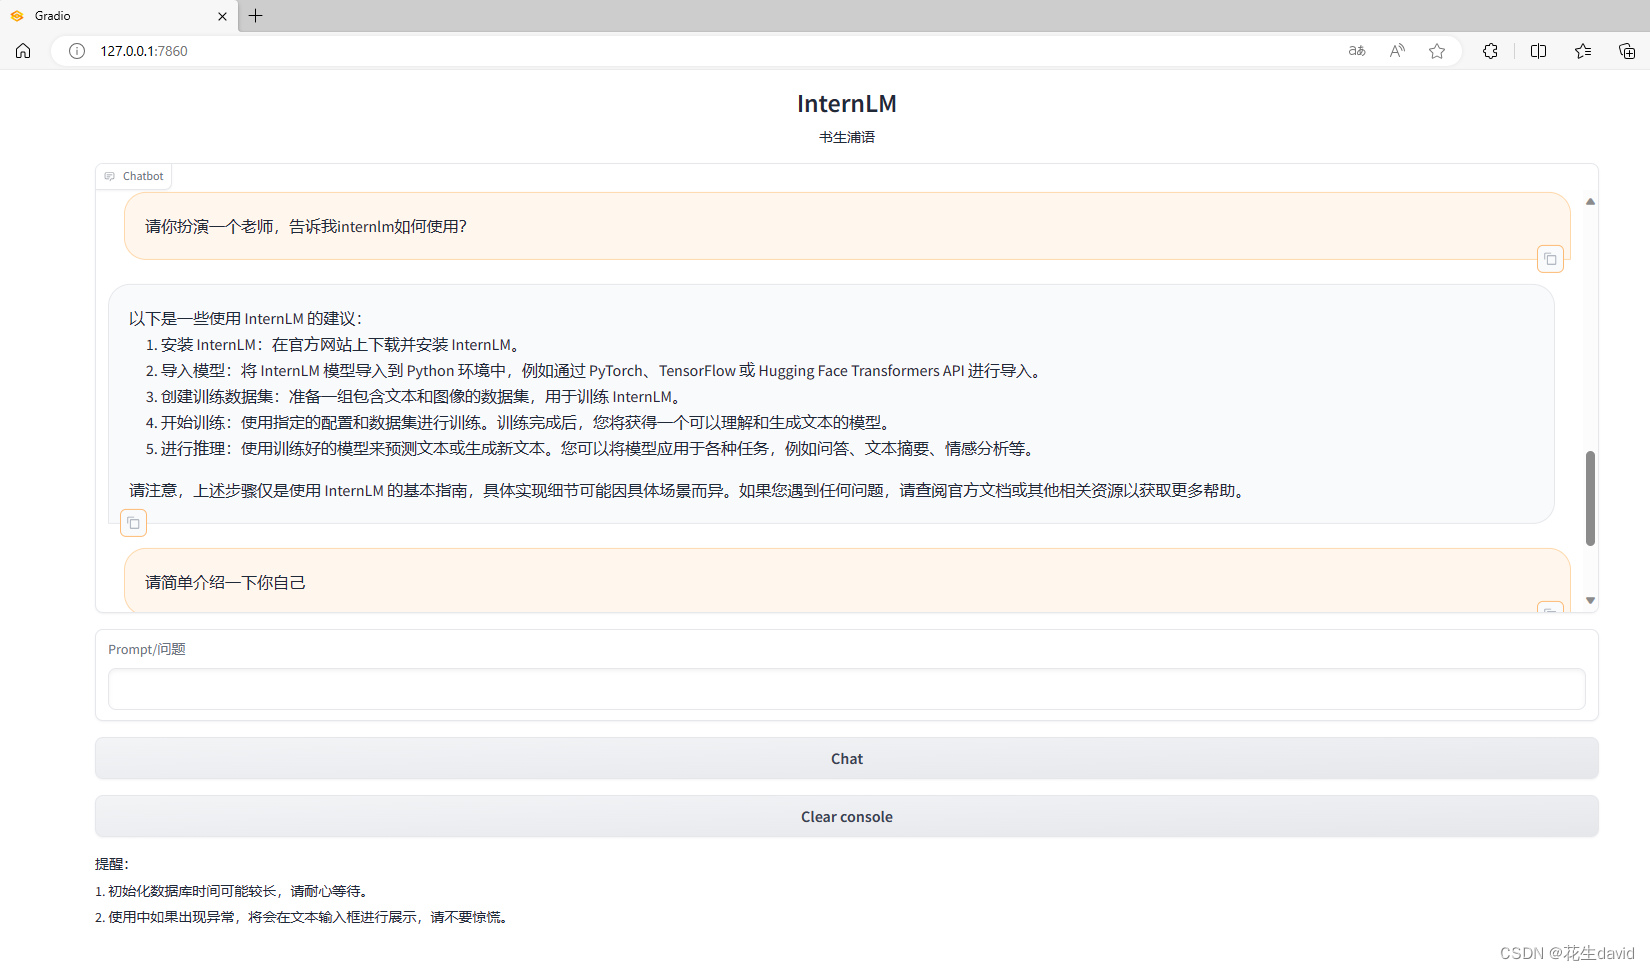Open the collections icon
Image resolution: width=1650 pixels, height=971 pixels.
pyautogui.click(x=1627, y=51)
